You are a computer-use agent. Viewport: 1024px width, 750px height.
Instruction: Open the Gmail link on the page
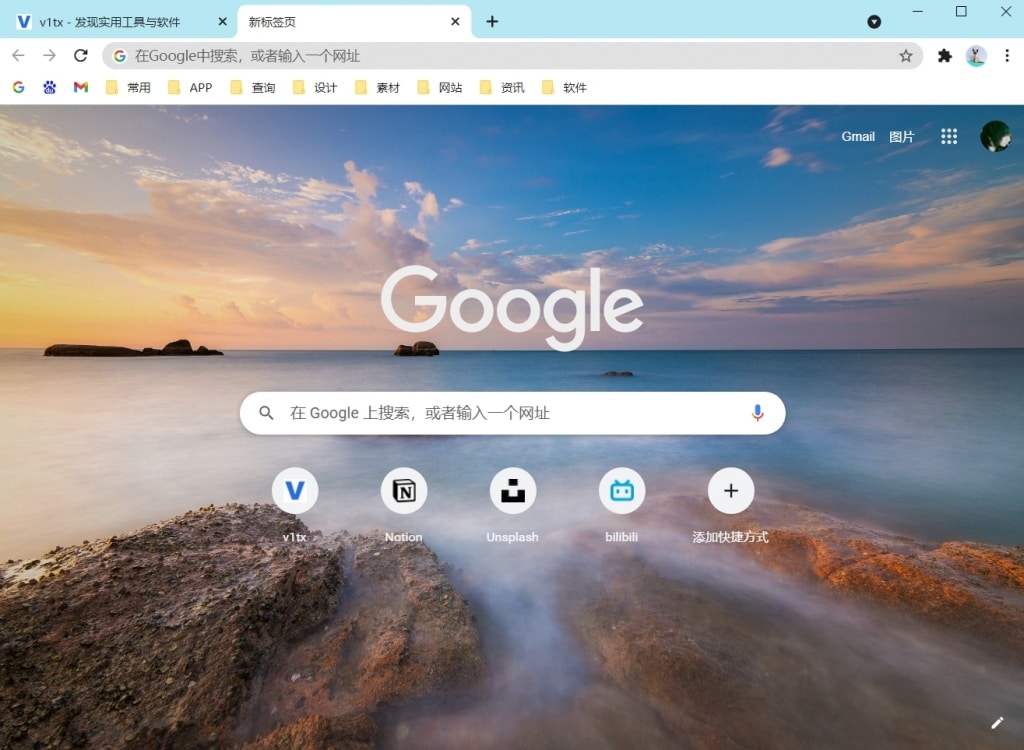tap(857, 137)
